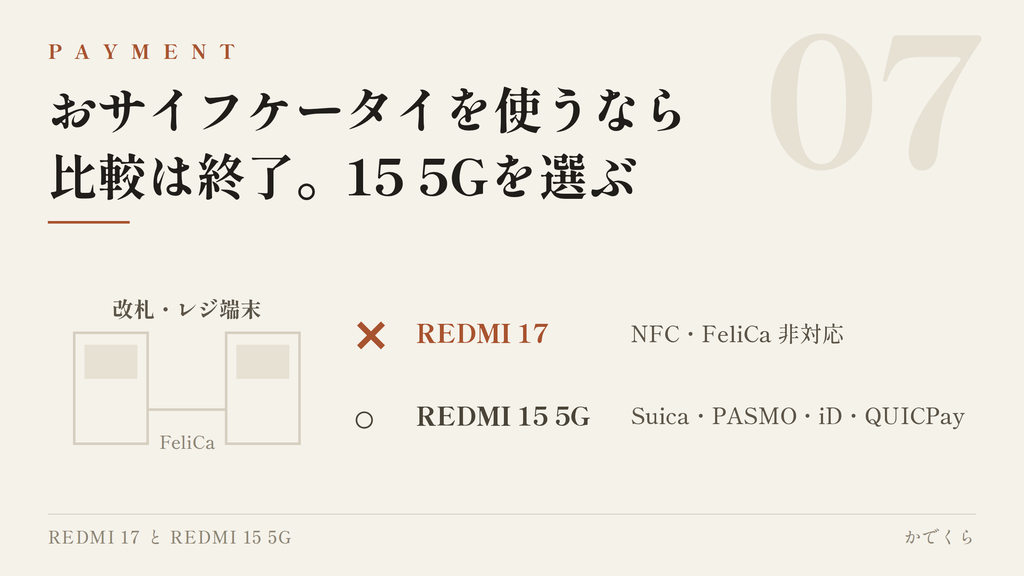Click the headline おサイフケータイを使うなら
Image resolution: width=1024 pixels, height=576 pixels.
[367, 110]
